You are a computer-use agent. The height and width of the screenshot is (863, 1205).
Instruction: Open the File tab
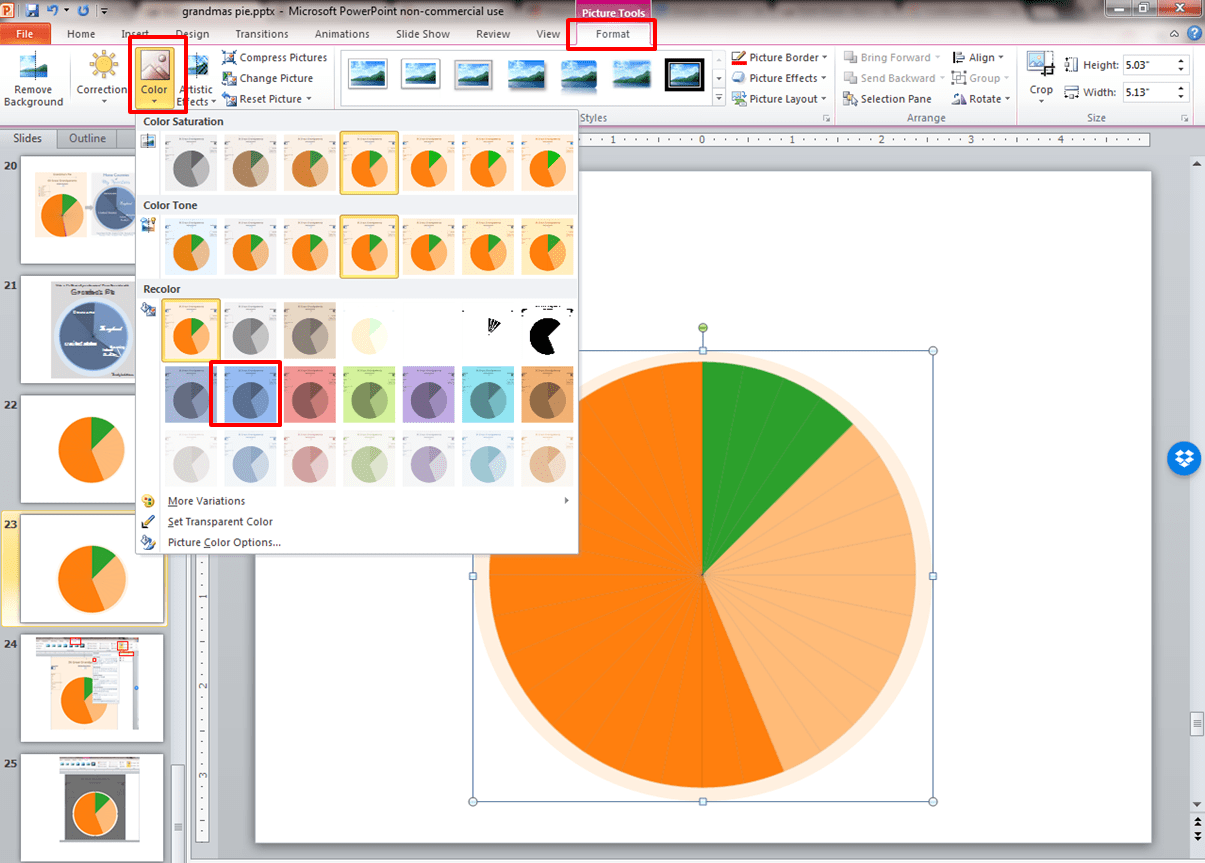tap(25, 34)
